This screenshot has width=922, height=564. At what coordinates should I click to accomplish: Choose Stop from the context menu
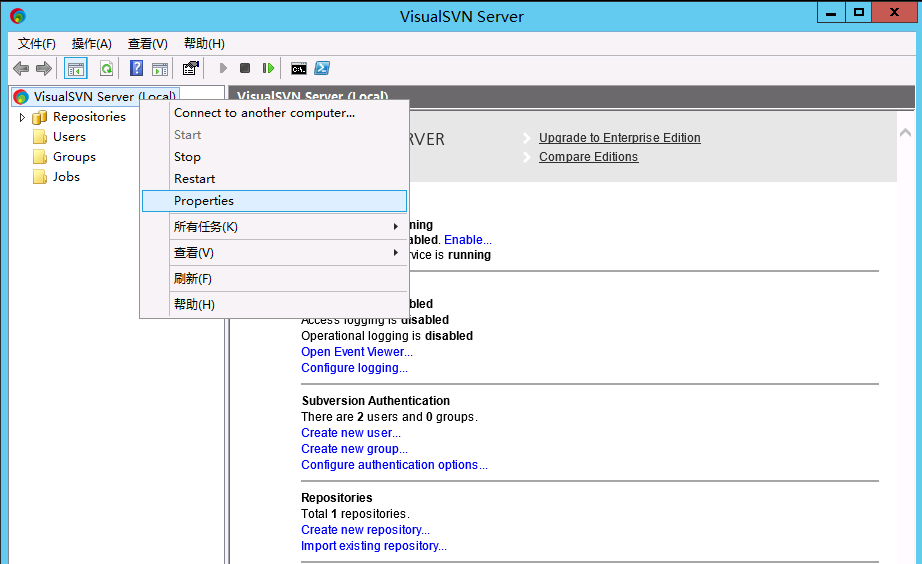274,157
